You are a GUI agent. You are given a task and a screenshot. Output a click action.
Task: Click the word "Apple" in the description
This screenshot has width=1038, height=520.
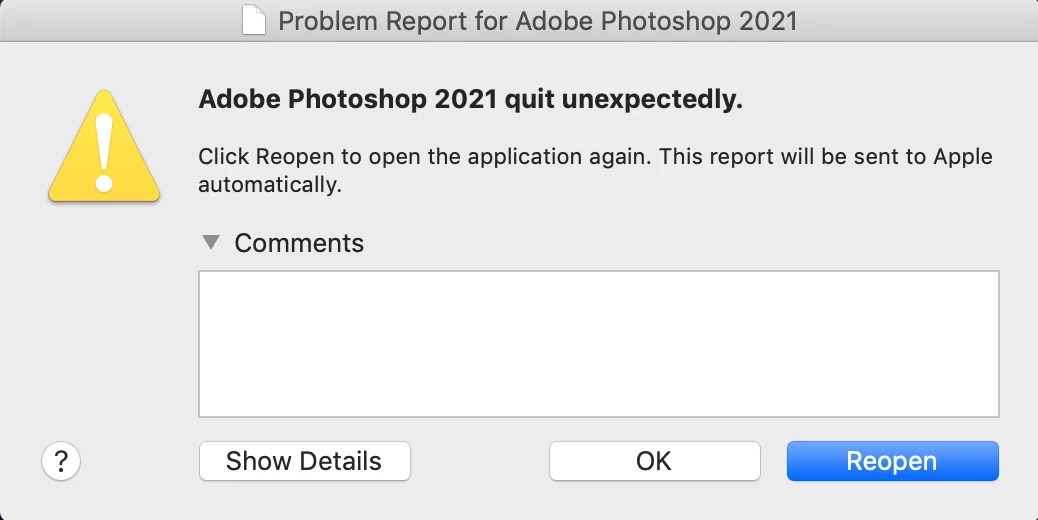pos(963,157)
